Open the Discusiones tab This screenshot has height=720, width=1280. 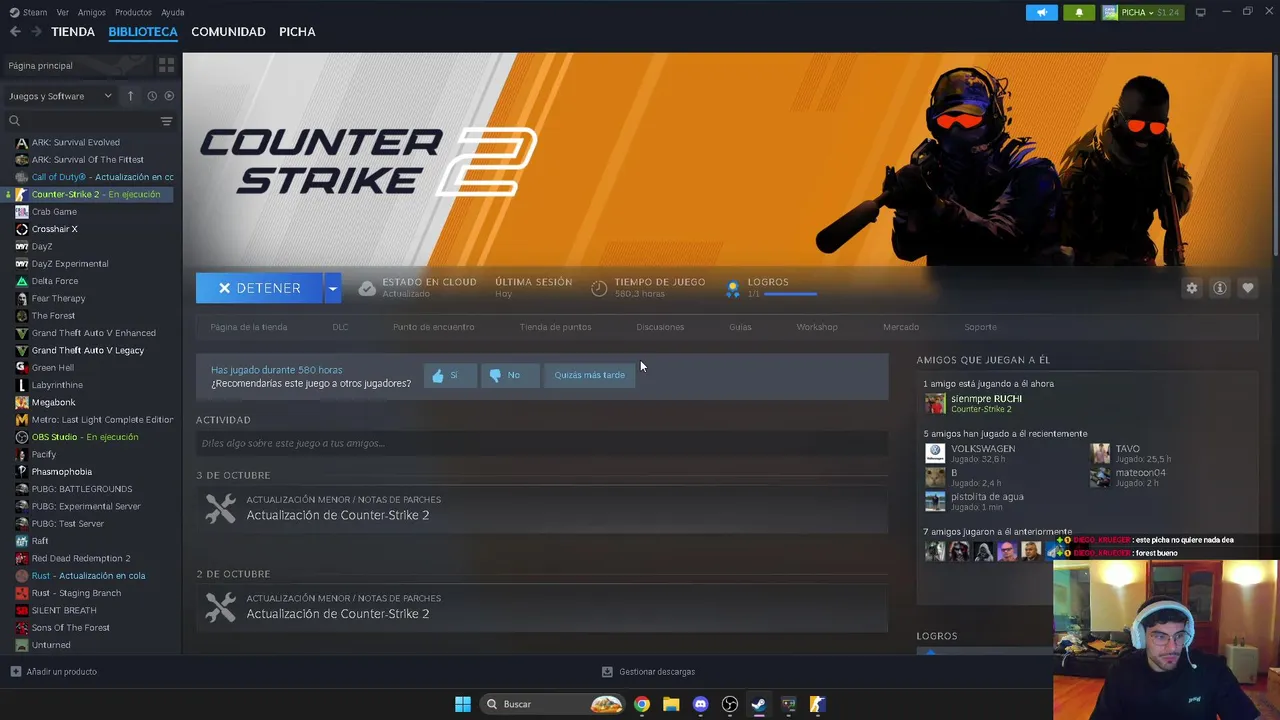[660, 327]
